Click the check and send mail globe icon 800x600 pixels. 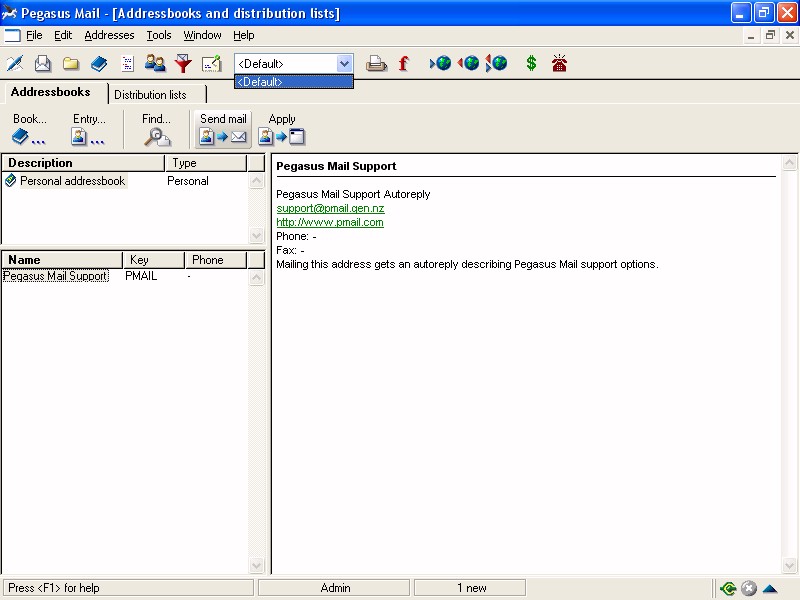(496, 63)
